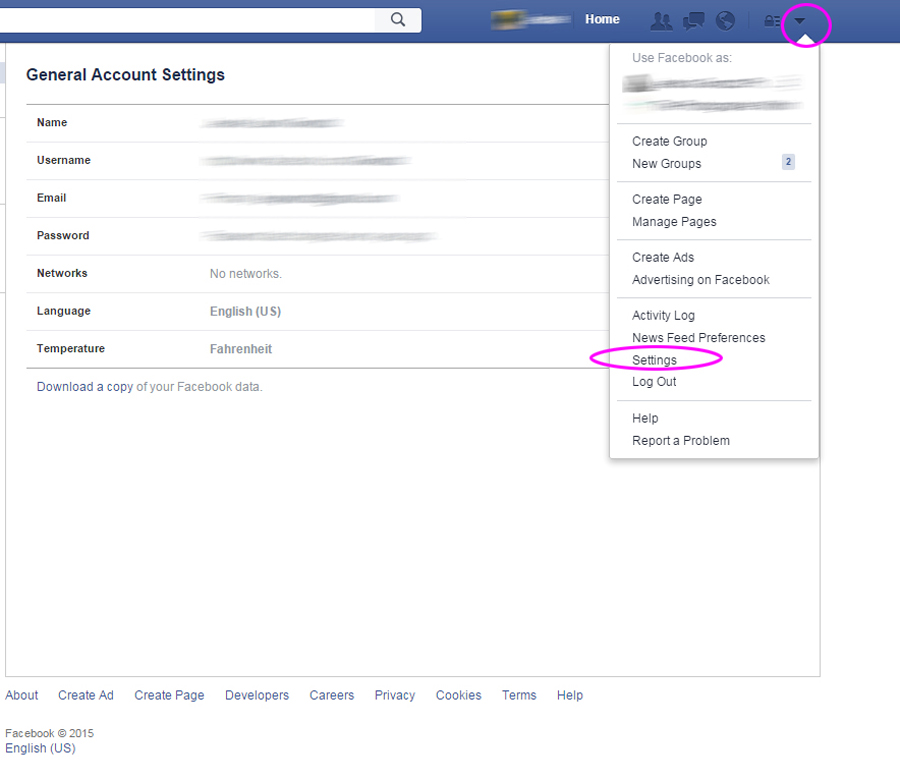The image size is (900, 780).
Task: Switch to first blurred page under Use Facebook as
Action: pos(712,83)
